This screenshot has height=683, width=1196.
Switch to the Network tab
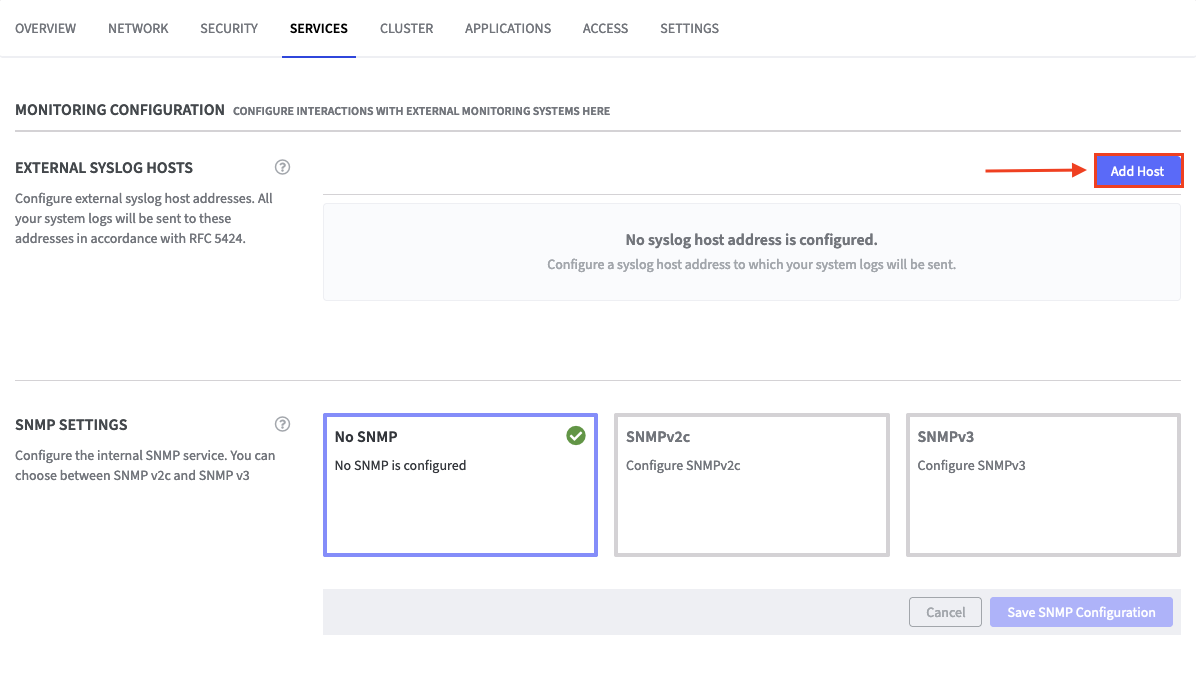coord(138,28)
